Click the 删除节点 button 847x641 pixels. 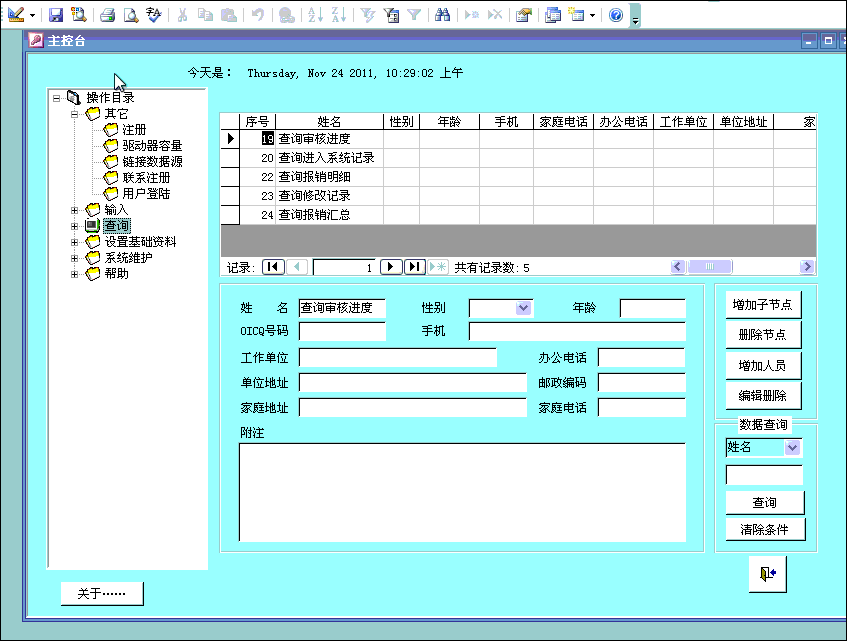pyautogui.click(x=763, y=335)
